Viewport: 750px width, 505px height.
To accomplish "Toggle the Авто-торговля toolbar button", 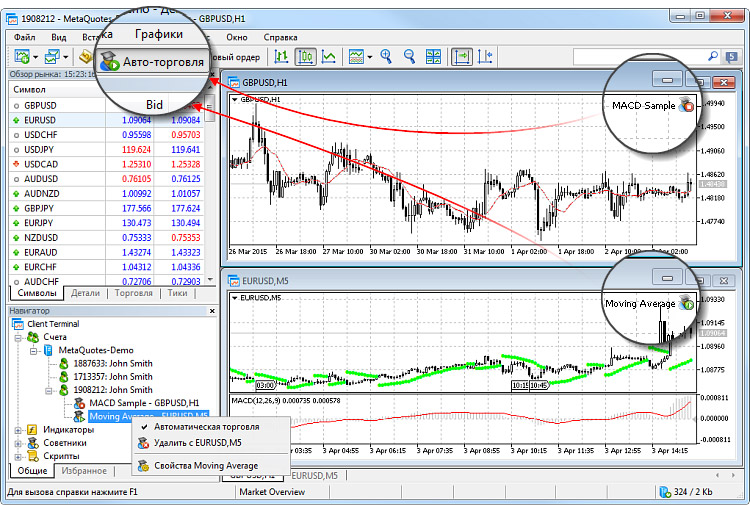I will (152, 62).
